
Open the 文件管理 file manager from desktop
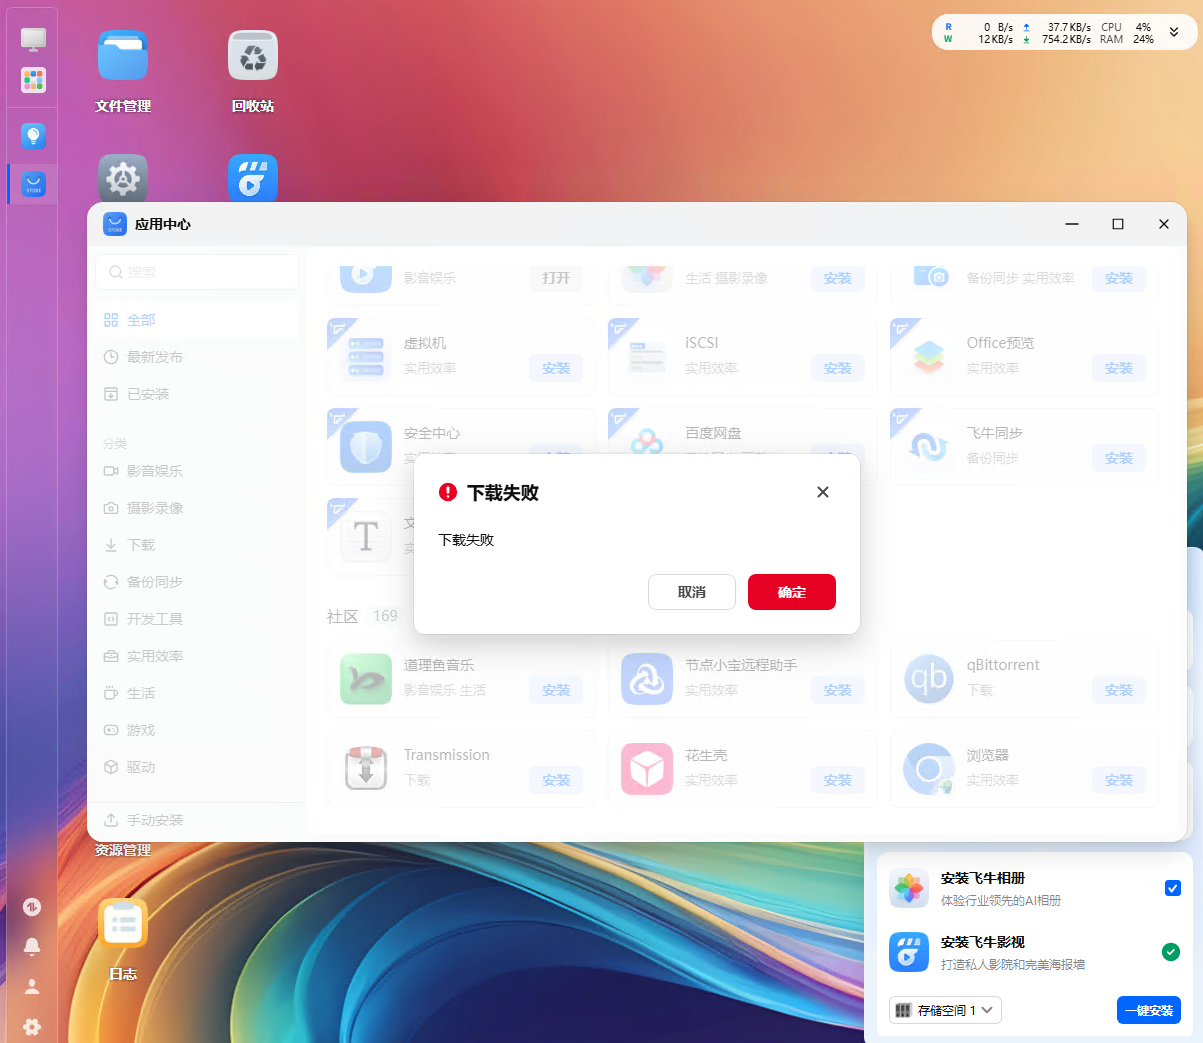point(122,56)
